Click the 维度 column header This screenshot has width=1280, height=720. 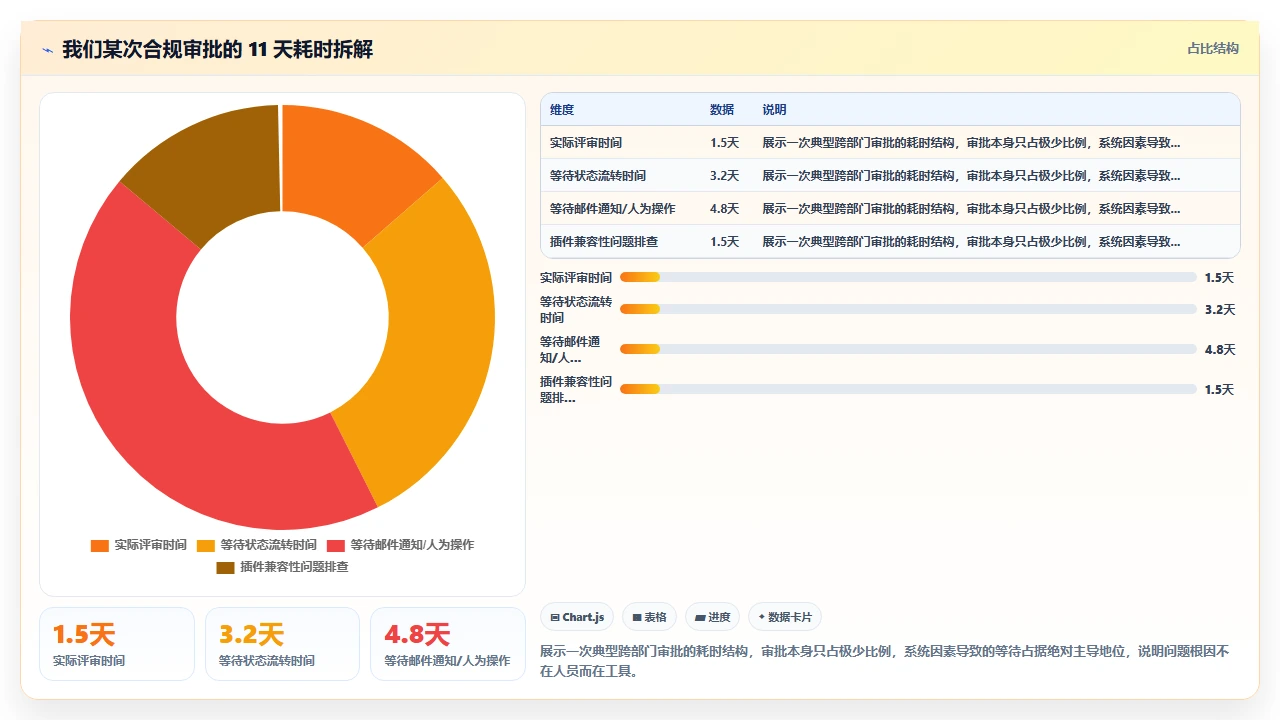pyautogui.click(x=562, y=110)
